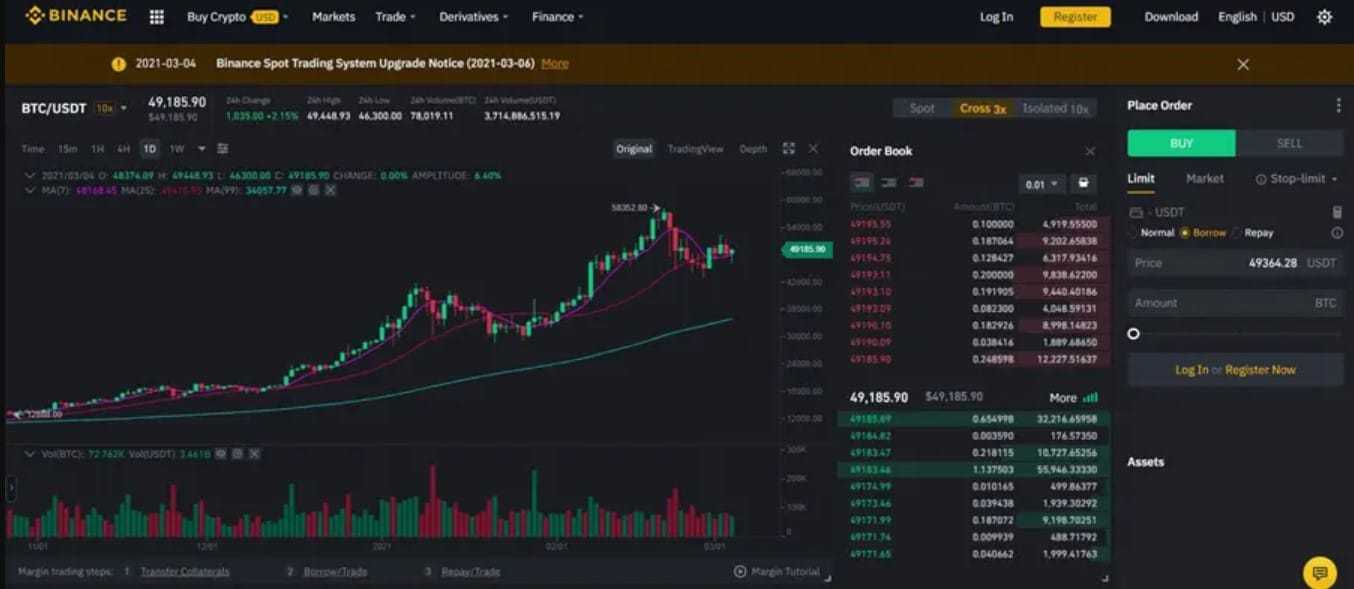Select the Normal order mode radio
This screenshot has width=1354, height=589.
click(x=1133, y=233)
